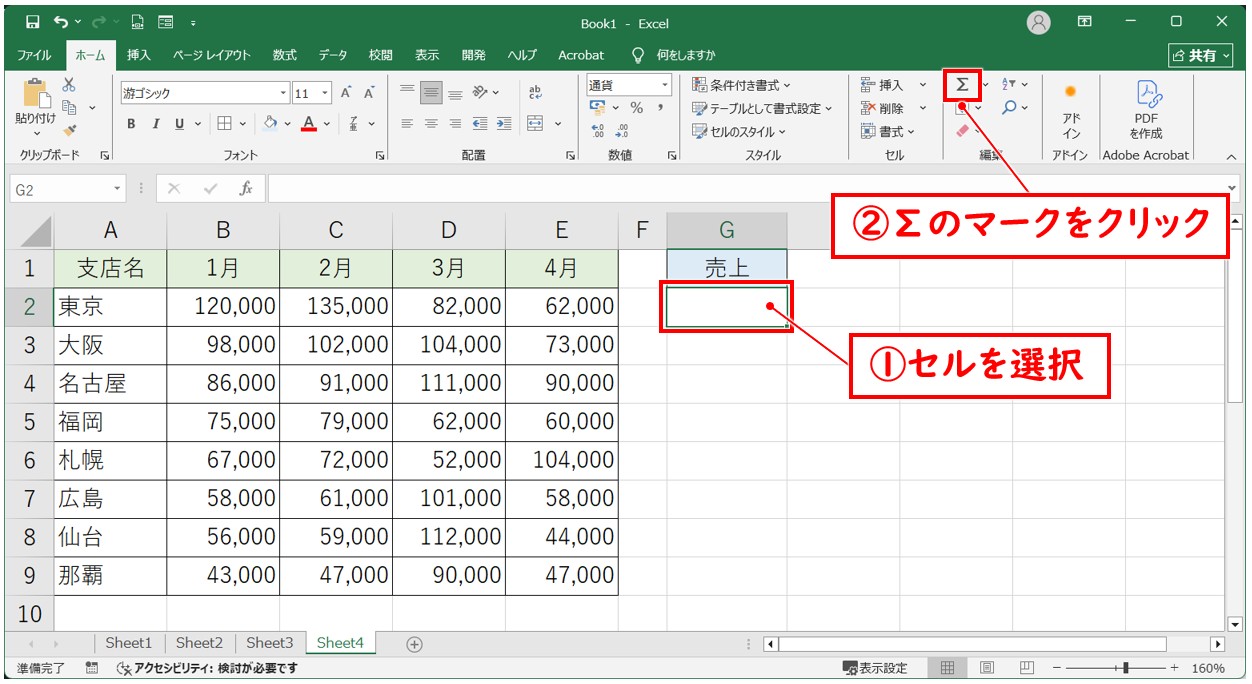The image size is (1252, 684).
Task: Click the fill color bucket icon
Action: (270, 124)
